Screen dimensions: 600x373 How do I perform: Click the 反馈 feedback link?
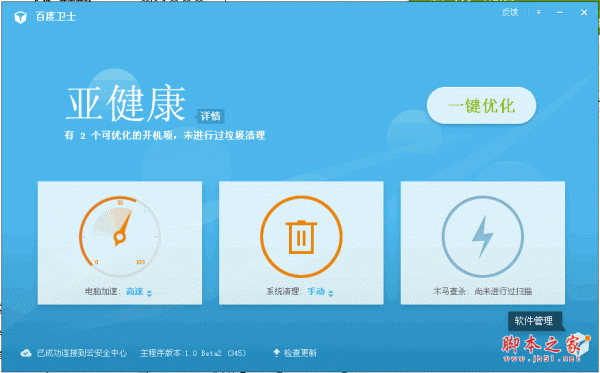coord(510,13)
